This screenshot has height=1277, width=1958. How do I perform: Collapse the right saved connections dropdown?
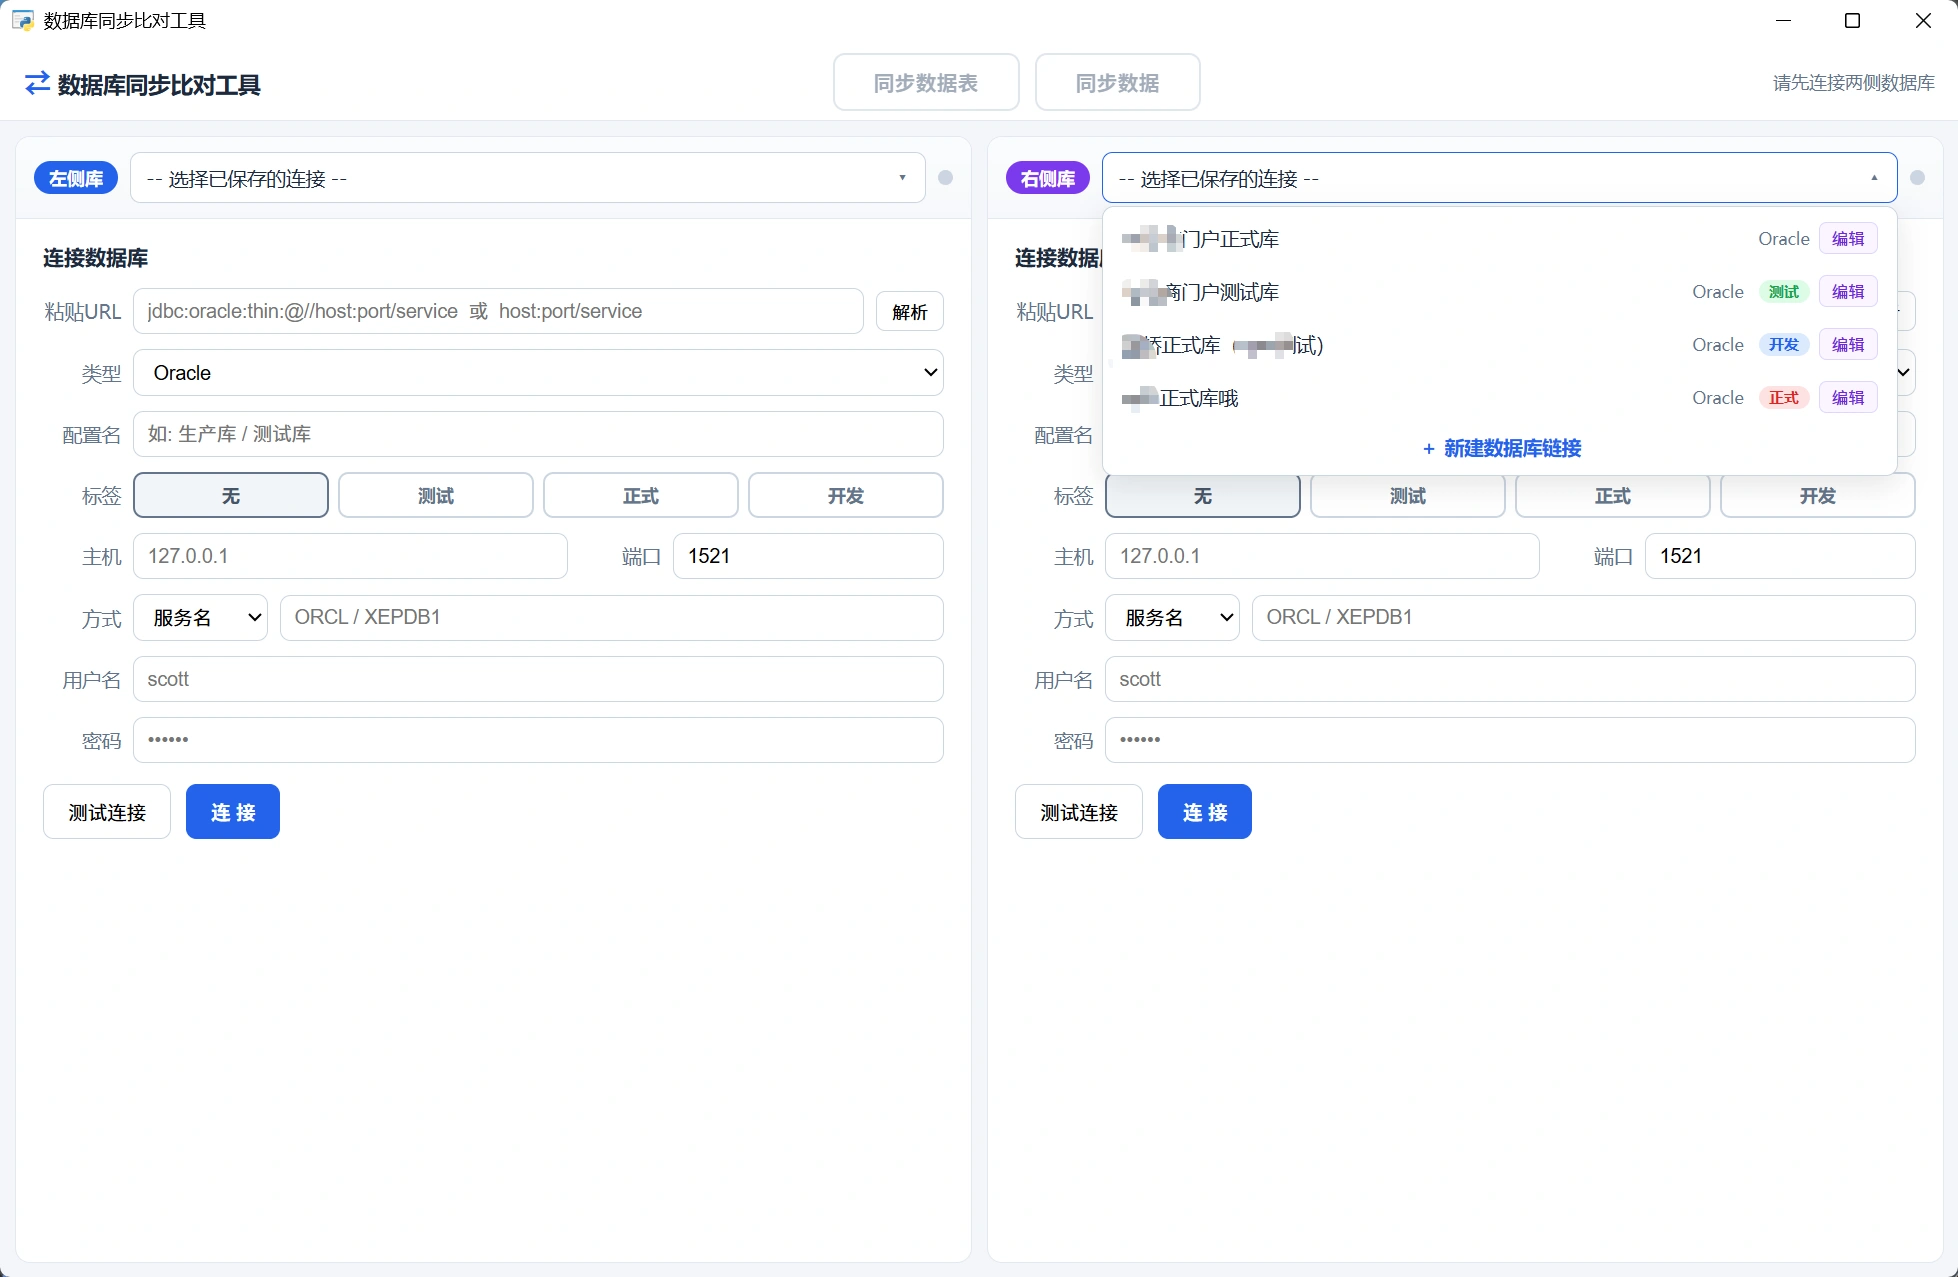[x=1500, y=178]
